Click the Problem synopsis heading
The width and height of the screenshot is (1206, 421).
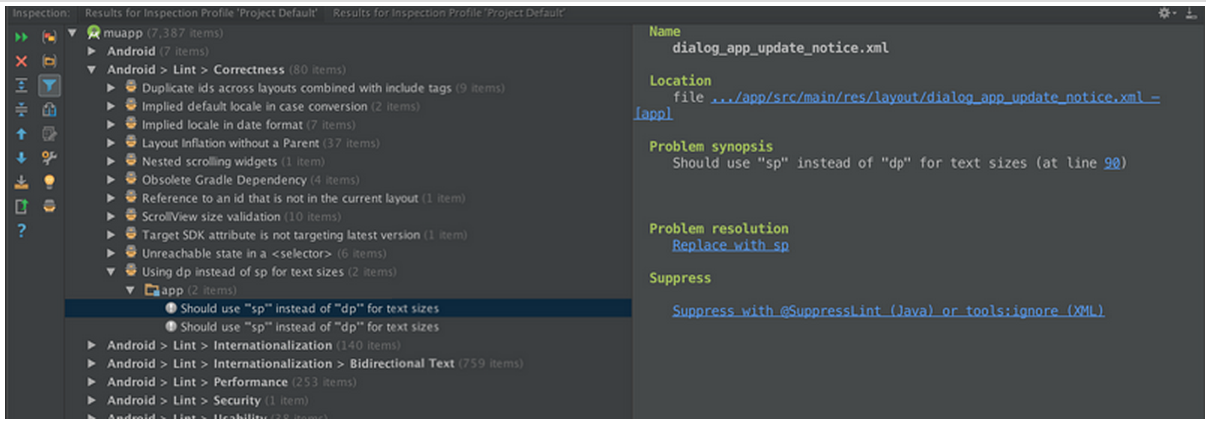[711, 146]
